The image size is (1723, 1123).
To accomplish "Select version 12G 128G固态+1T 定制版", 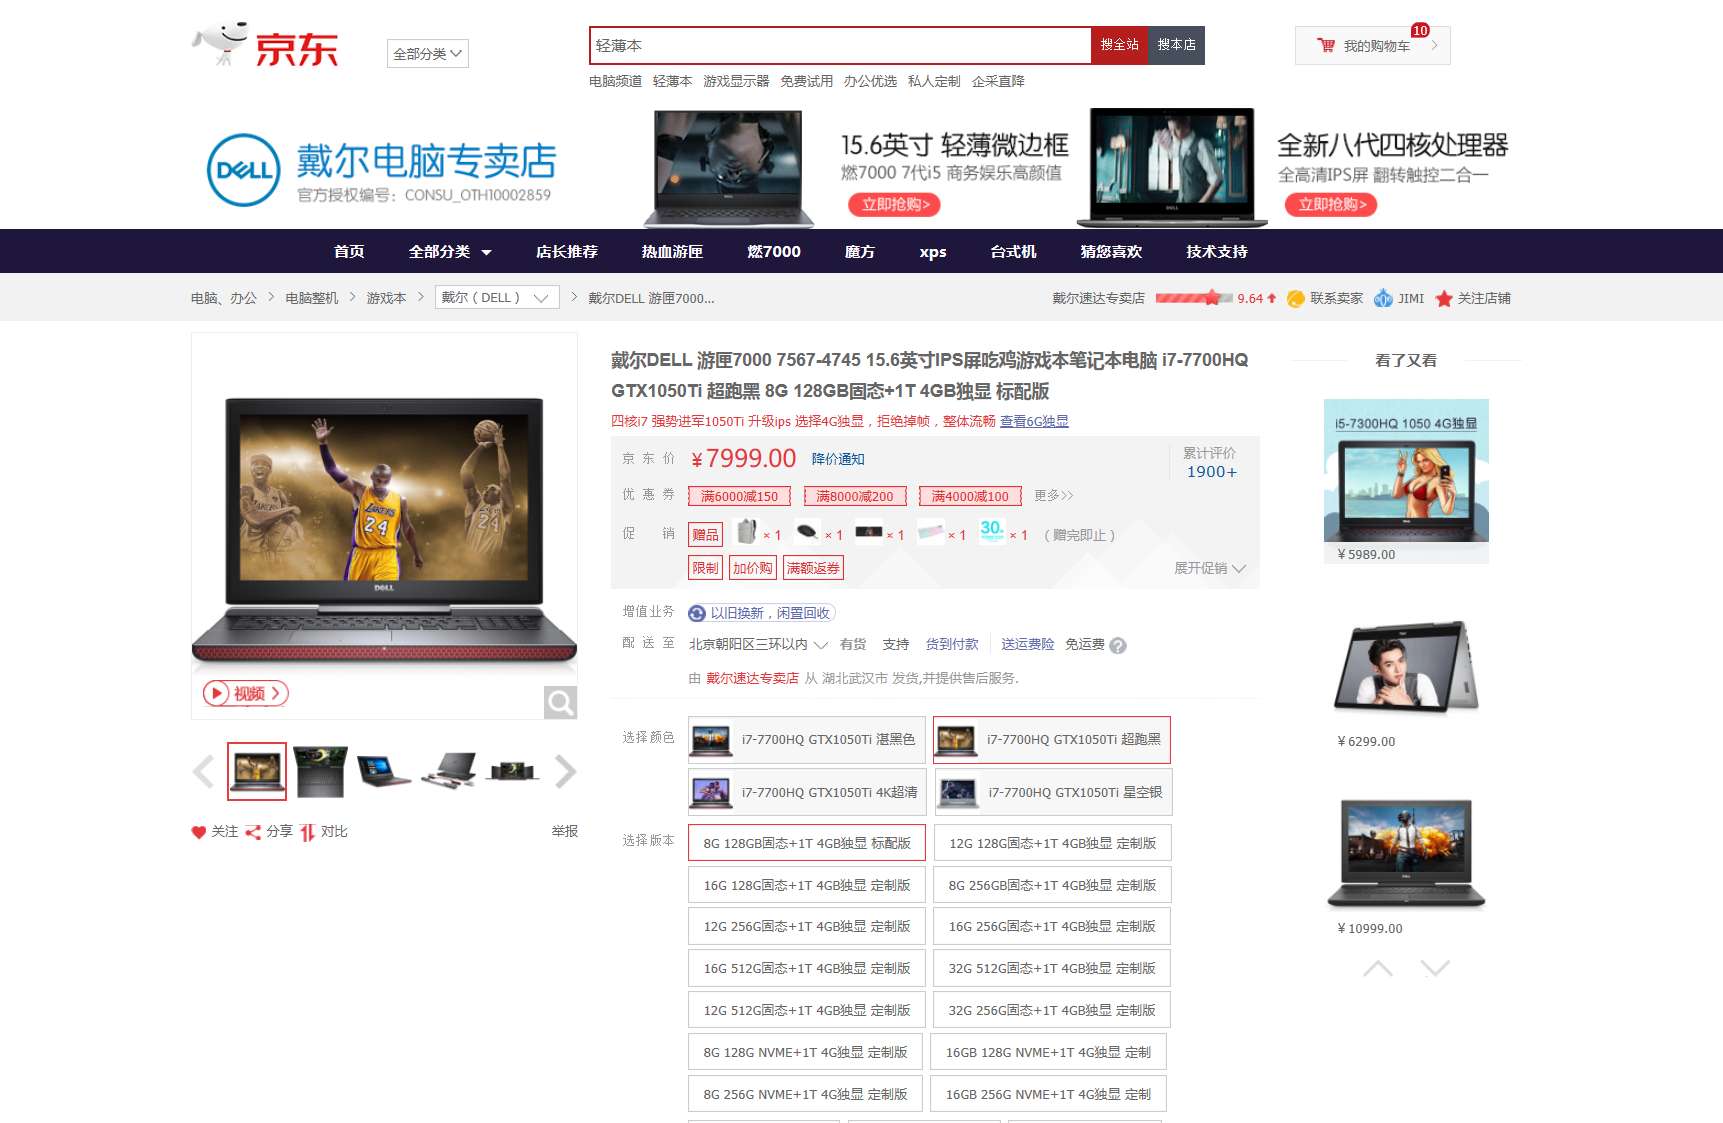I will (x=1052, y=843).
